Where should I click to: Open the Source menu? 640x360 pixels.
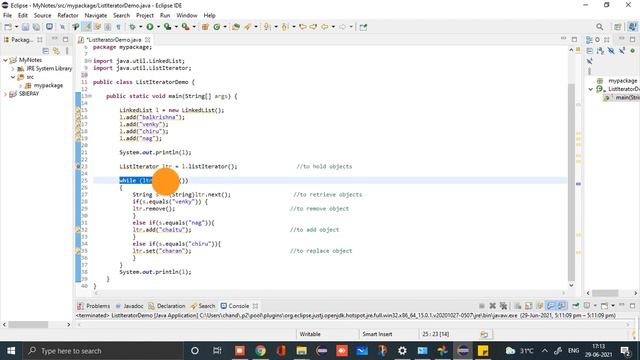point(42,16)
